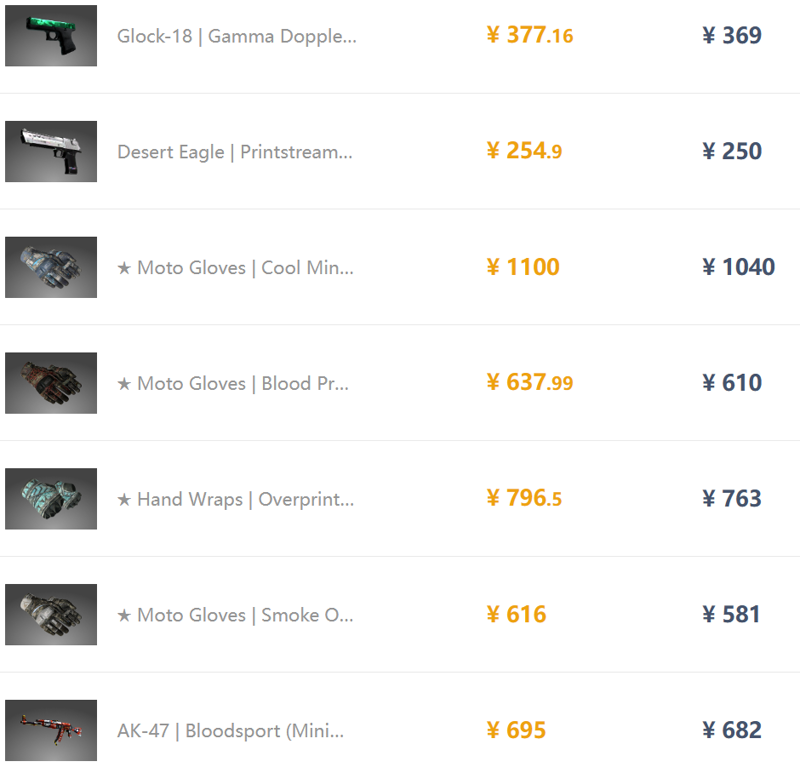Screen dimensions: 800x773
Task: Open the ★ Moto Gloves | Smoke O... name
Action: click(235, 615)
